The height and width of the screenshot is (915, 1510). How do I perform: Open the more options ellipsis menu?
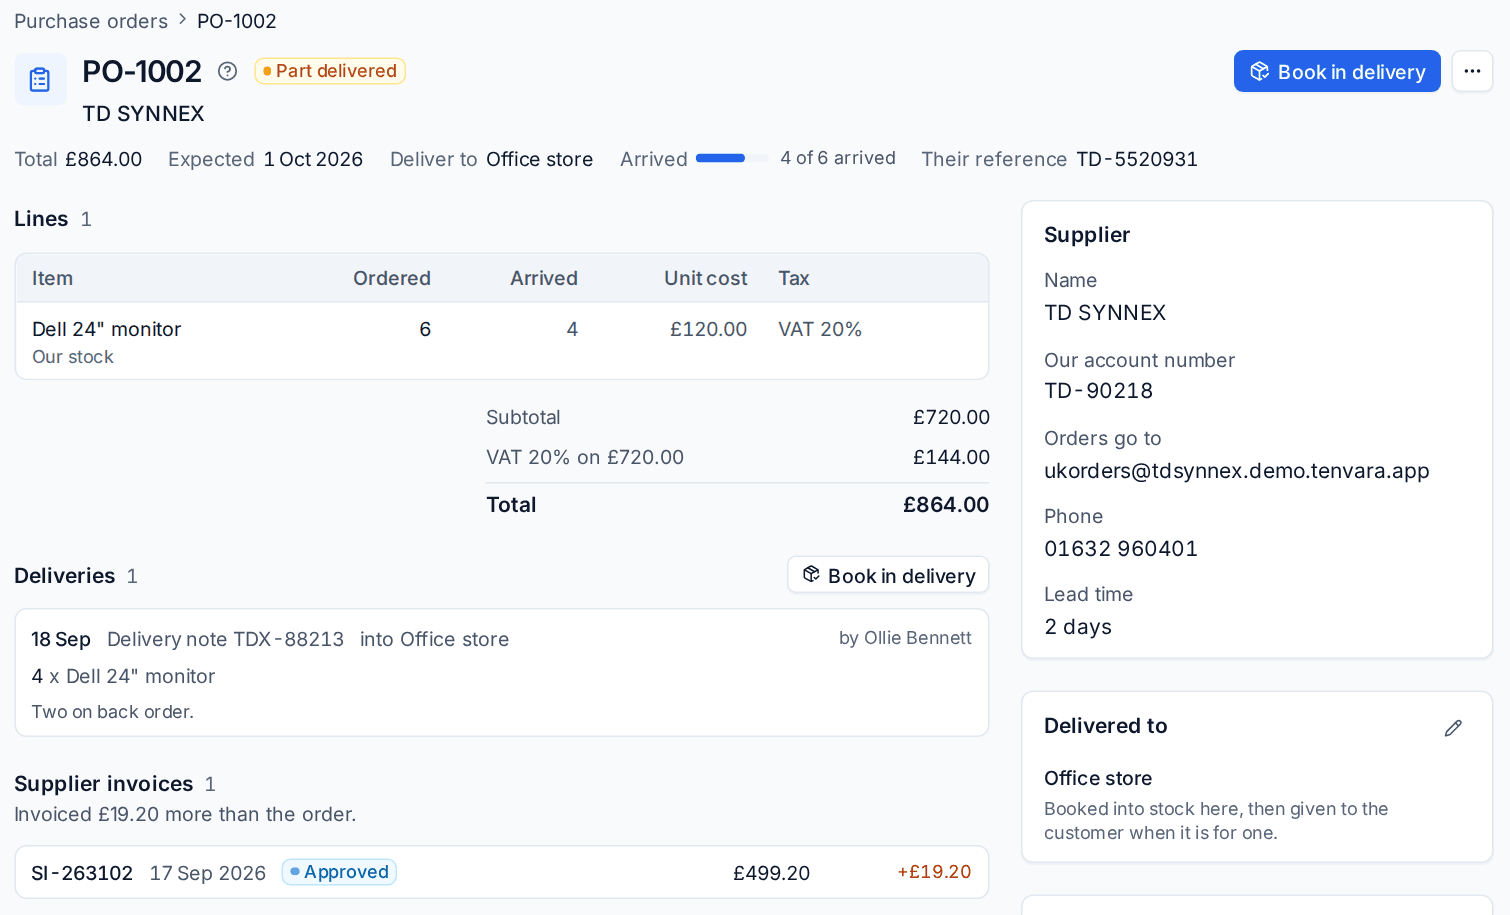pos(1472,71)
